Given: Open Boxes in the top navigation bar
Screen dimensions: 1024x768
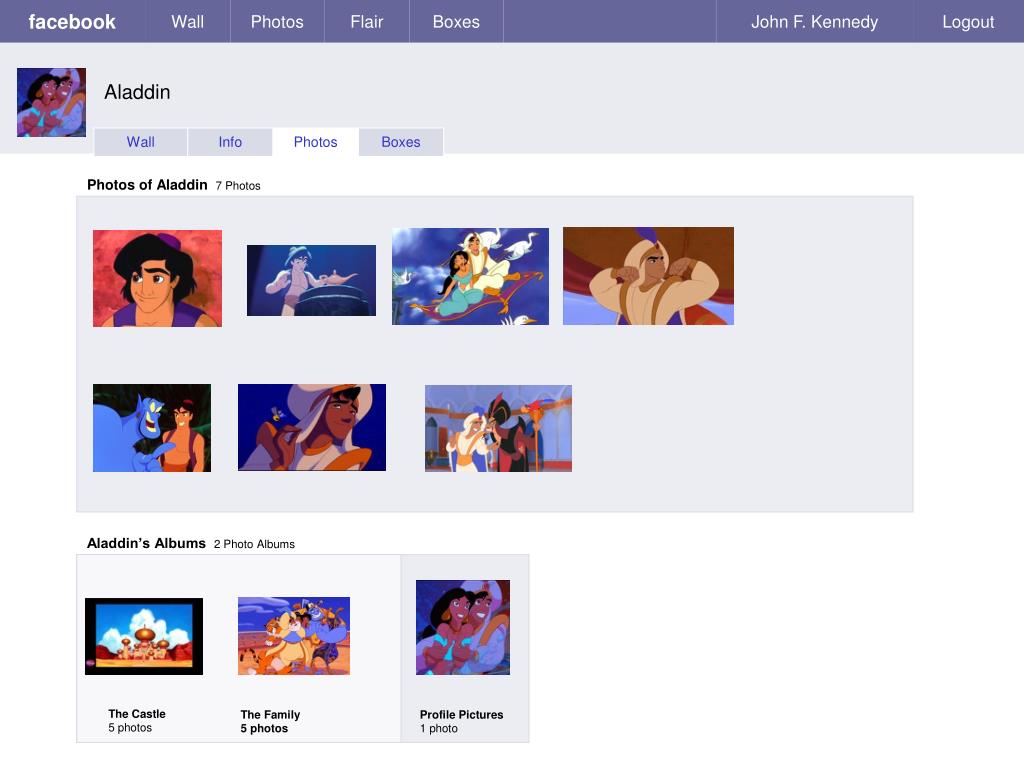Looking at the screenshot, I should click(x=456, y=22).
